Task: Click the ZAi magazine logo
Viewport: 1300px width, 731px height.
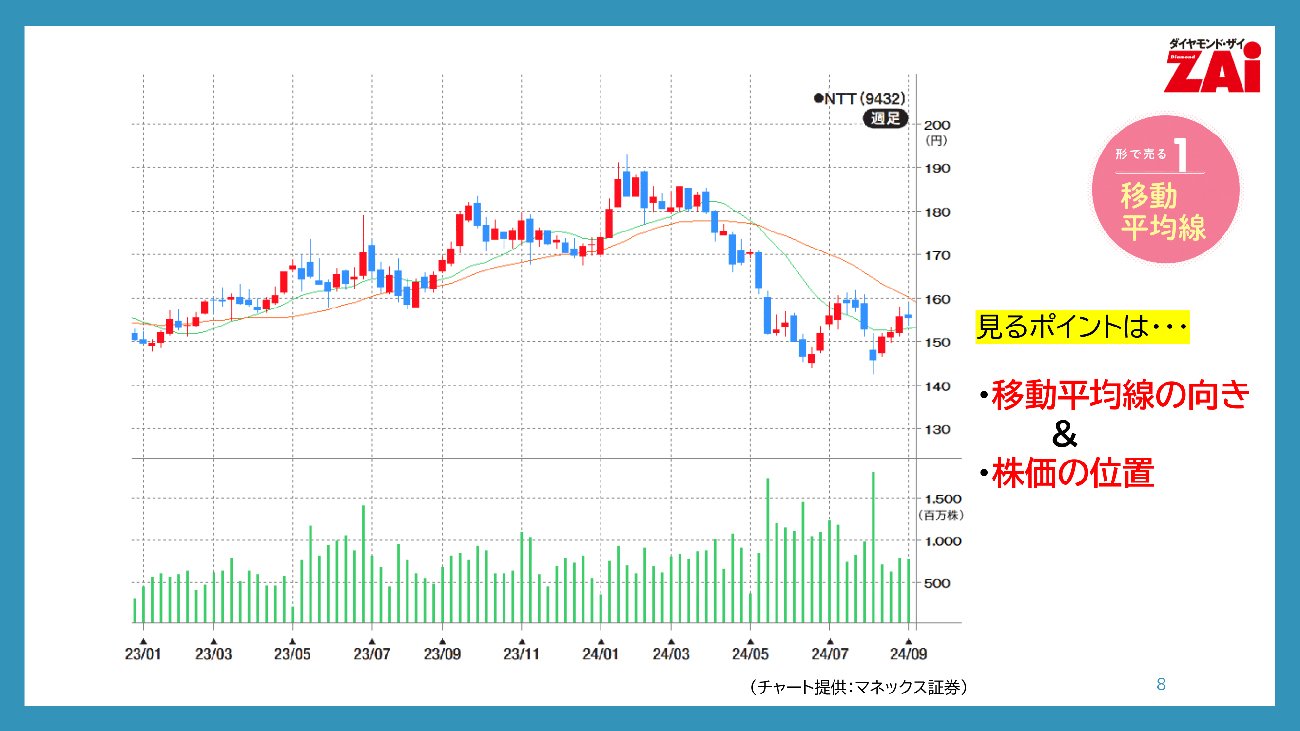Action: (x=1214, y=68)
